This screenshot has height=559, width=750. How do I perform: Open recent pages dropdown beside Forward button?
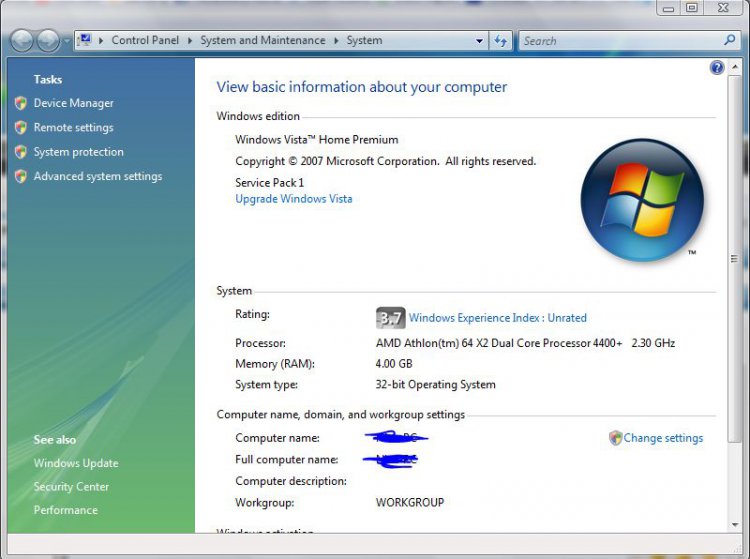[x=66, y=41]
